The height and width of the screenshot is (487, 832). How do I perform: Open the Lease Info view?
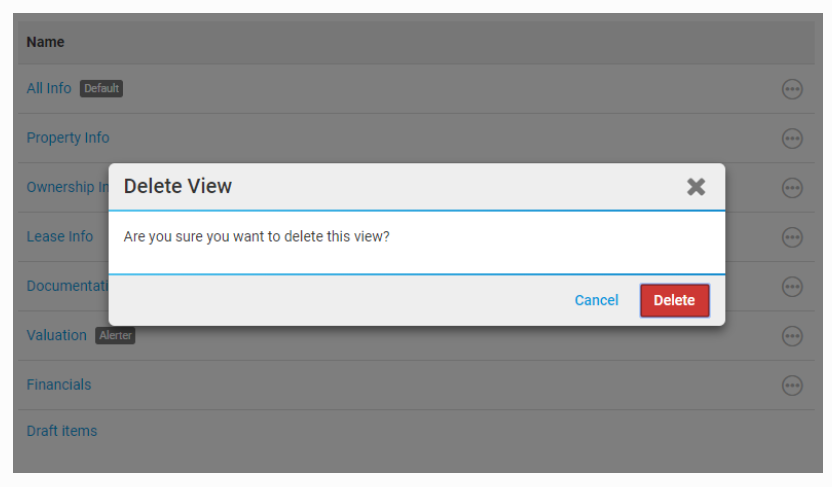tap(59, 237)
